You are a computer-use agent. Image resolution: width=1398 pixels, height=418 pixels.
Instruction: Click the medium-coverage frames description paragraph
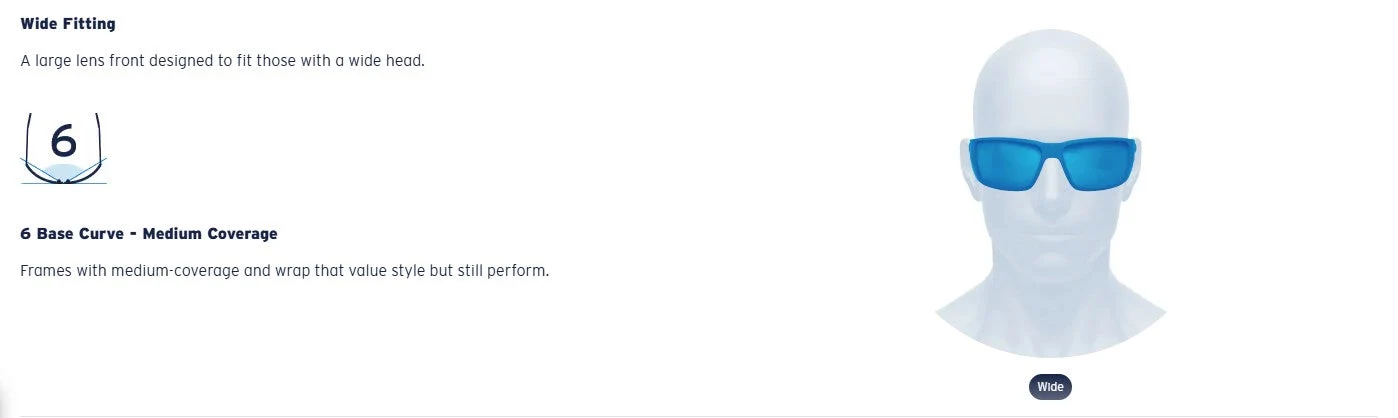click(285, 272)
